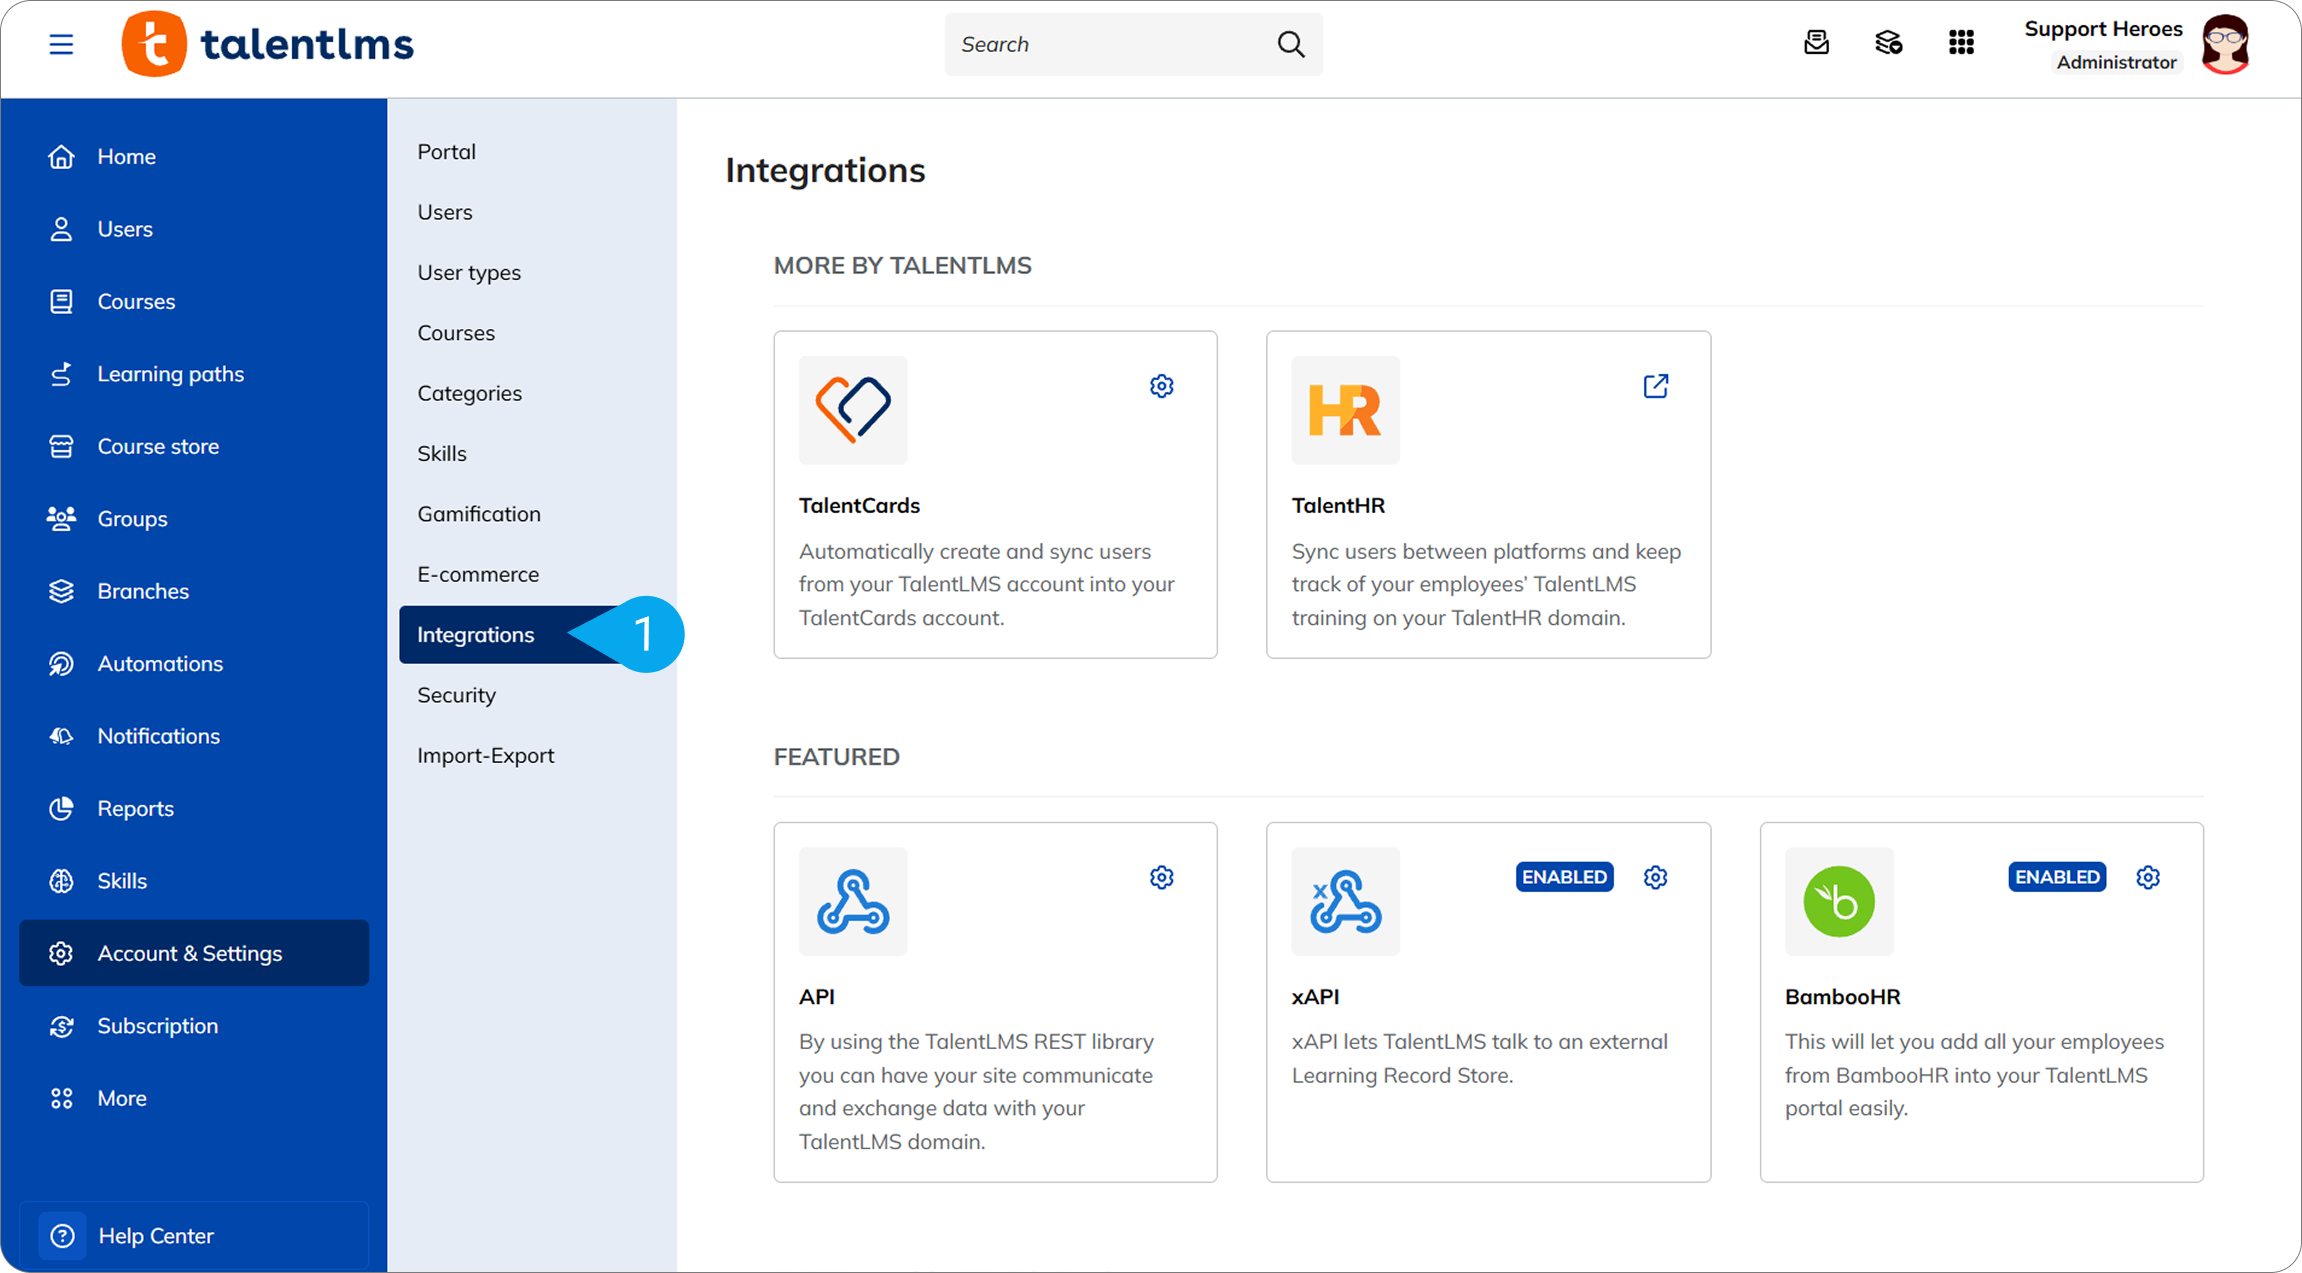Click the API logo thumbnail
Viewport: 2302px width, 1273px height.
[853, 901]
